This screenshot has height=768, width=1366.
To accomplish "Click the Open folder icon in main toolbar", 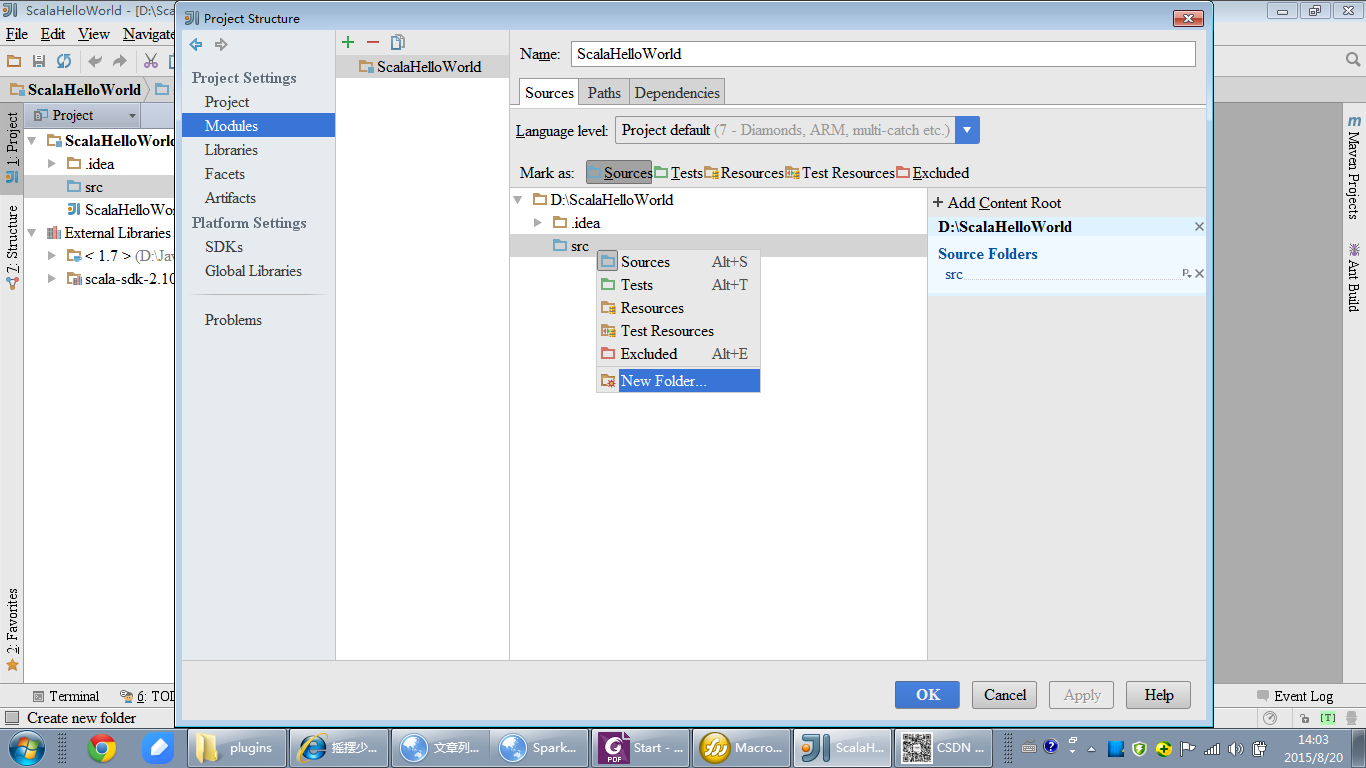I will pyautogui.click(x=14, y=61).
